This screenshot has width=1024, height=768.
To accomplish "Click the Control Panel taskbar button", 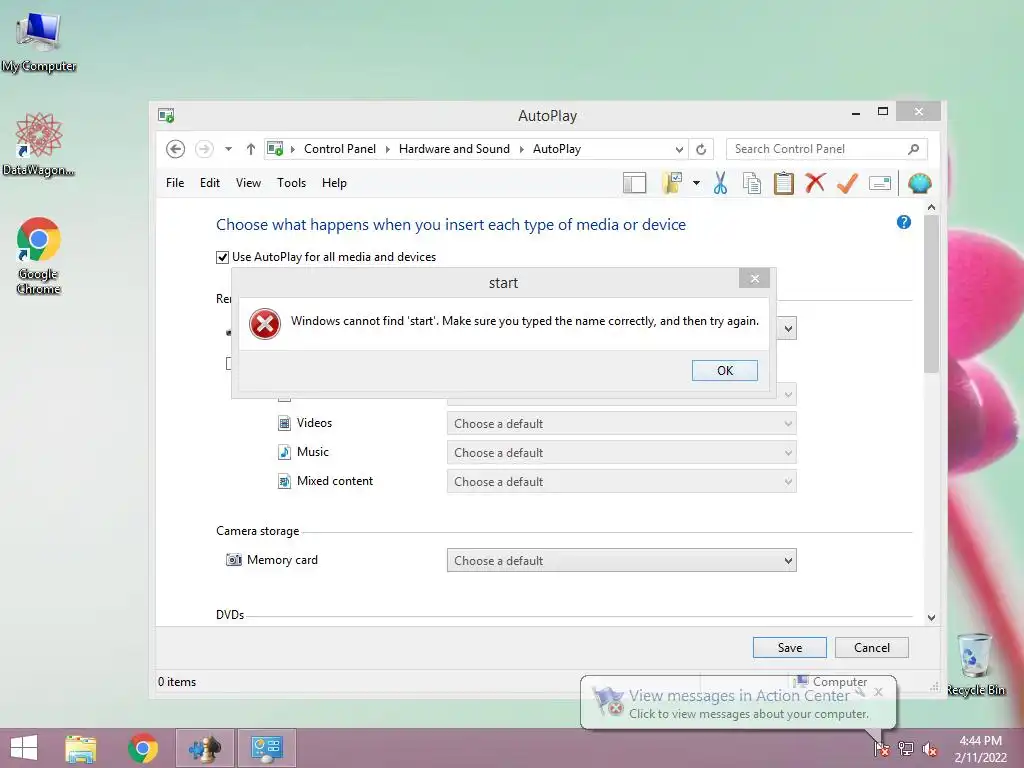I will pyautogui.click(x=266, y=748).
